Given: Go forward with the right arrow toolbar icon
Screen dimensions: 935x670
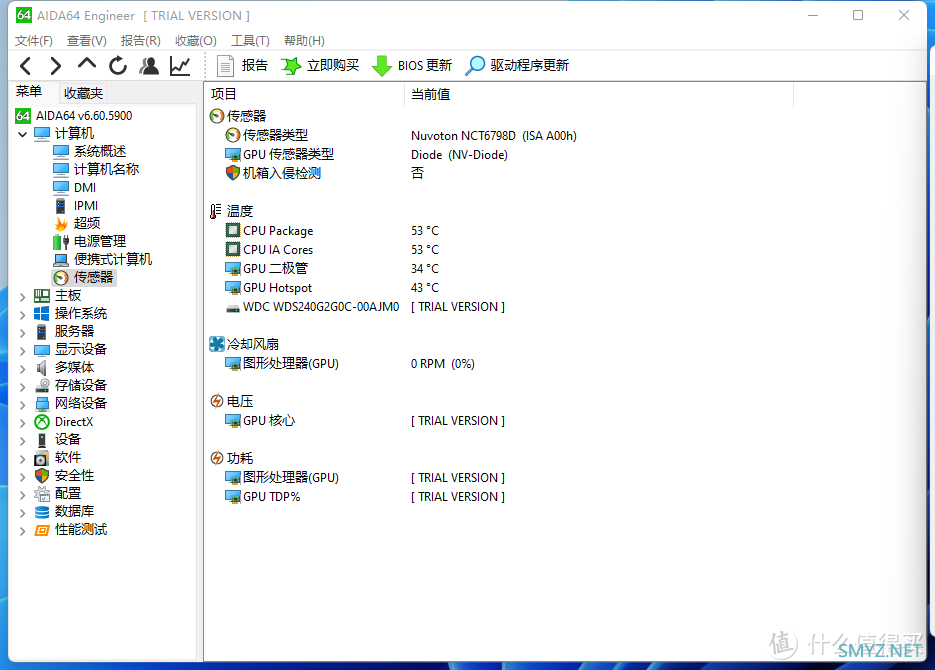Looking at the screenshot, I should coord(55,66).
